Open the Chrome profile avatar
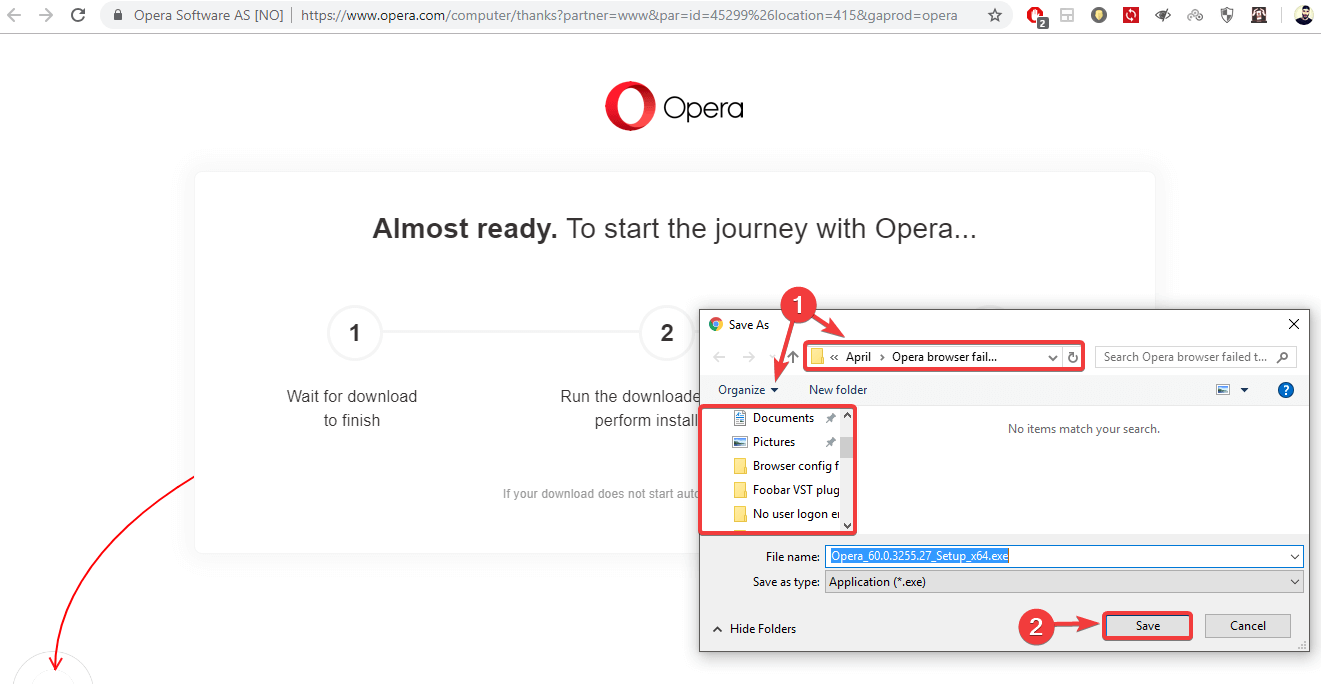Screen dimensions: 1321x684 pos(1303,15)
